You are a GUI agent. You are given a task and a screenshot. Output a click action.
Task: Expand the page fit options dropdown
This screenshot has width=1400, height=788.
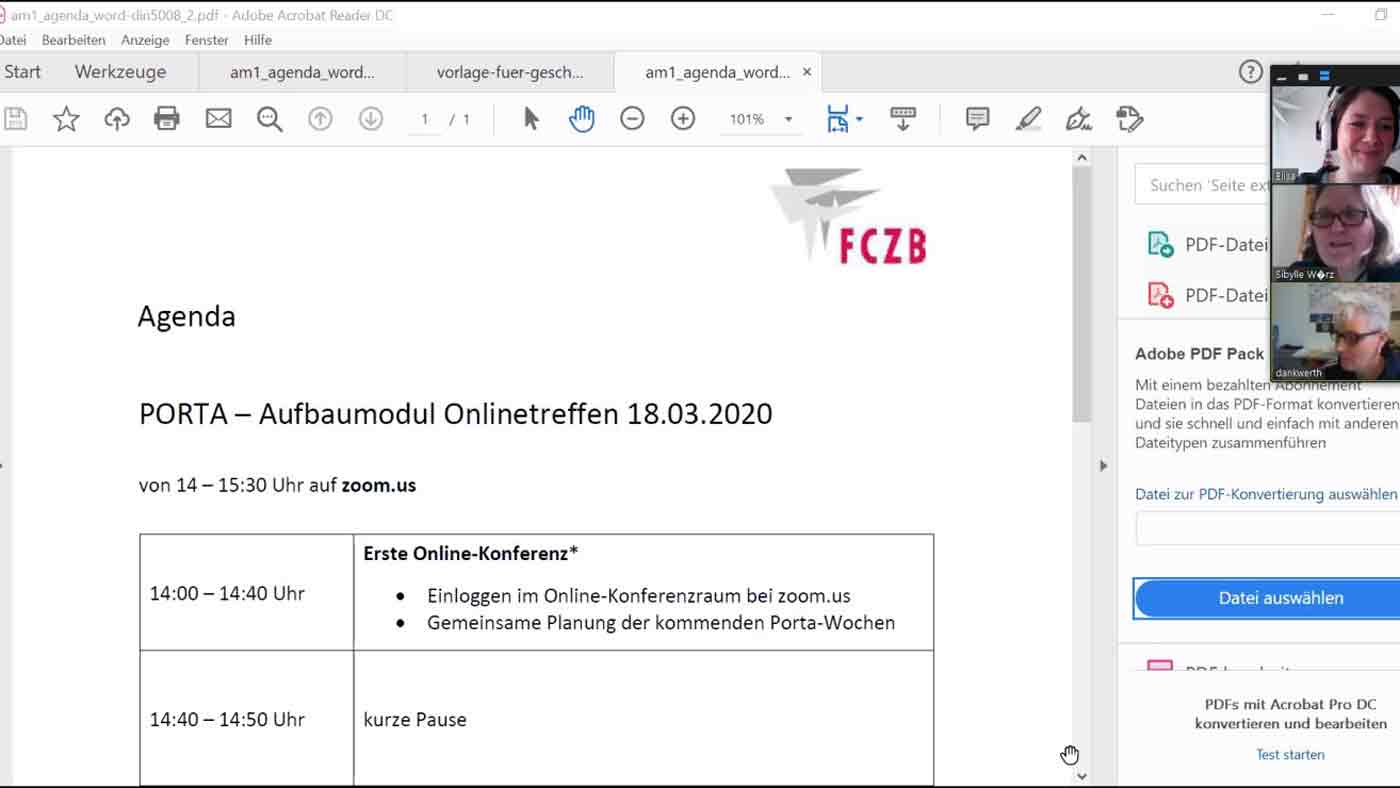[859, 120]
